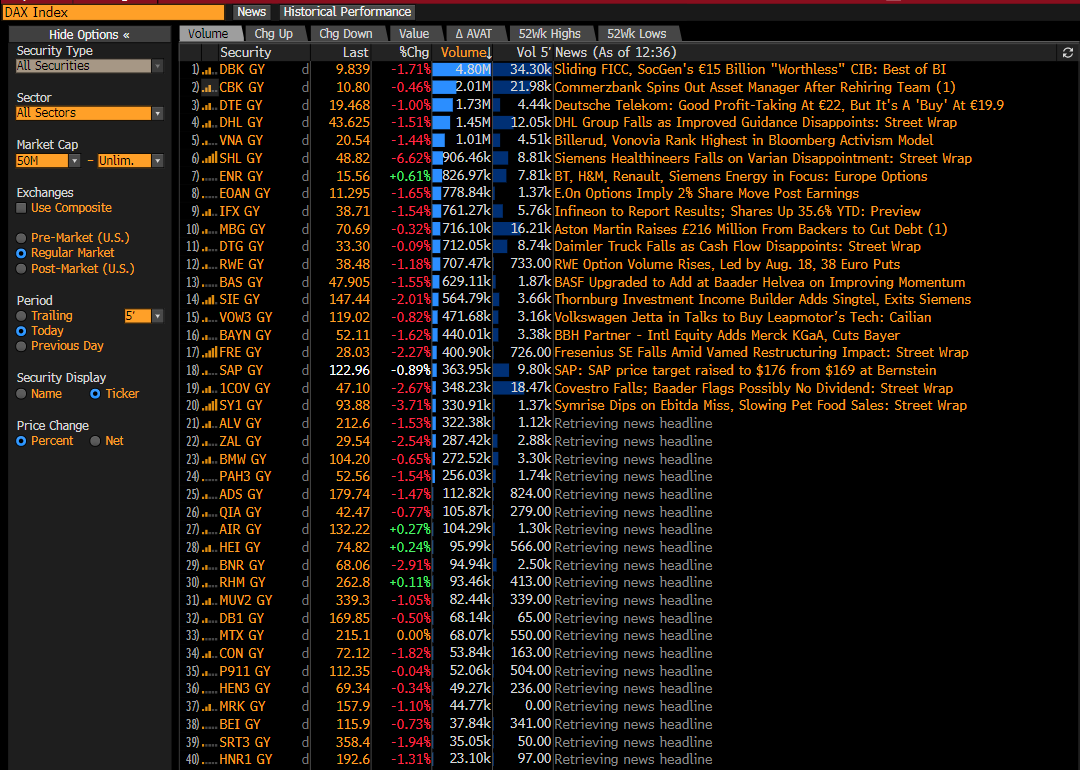Switch to the 52Wk Lows tab
Screen dimensions: 1080x770
636,34
